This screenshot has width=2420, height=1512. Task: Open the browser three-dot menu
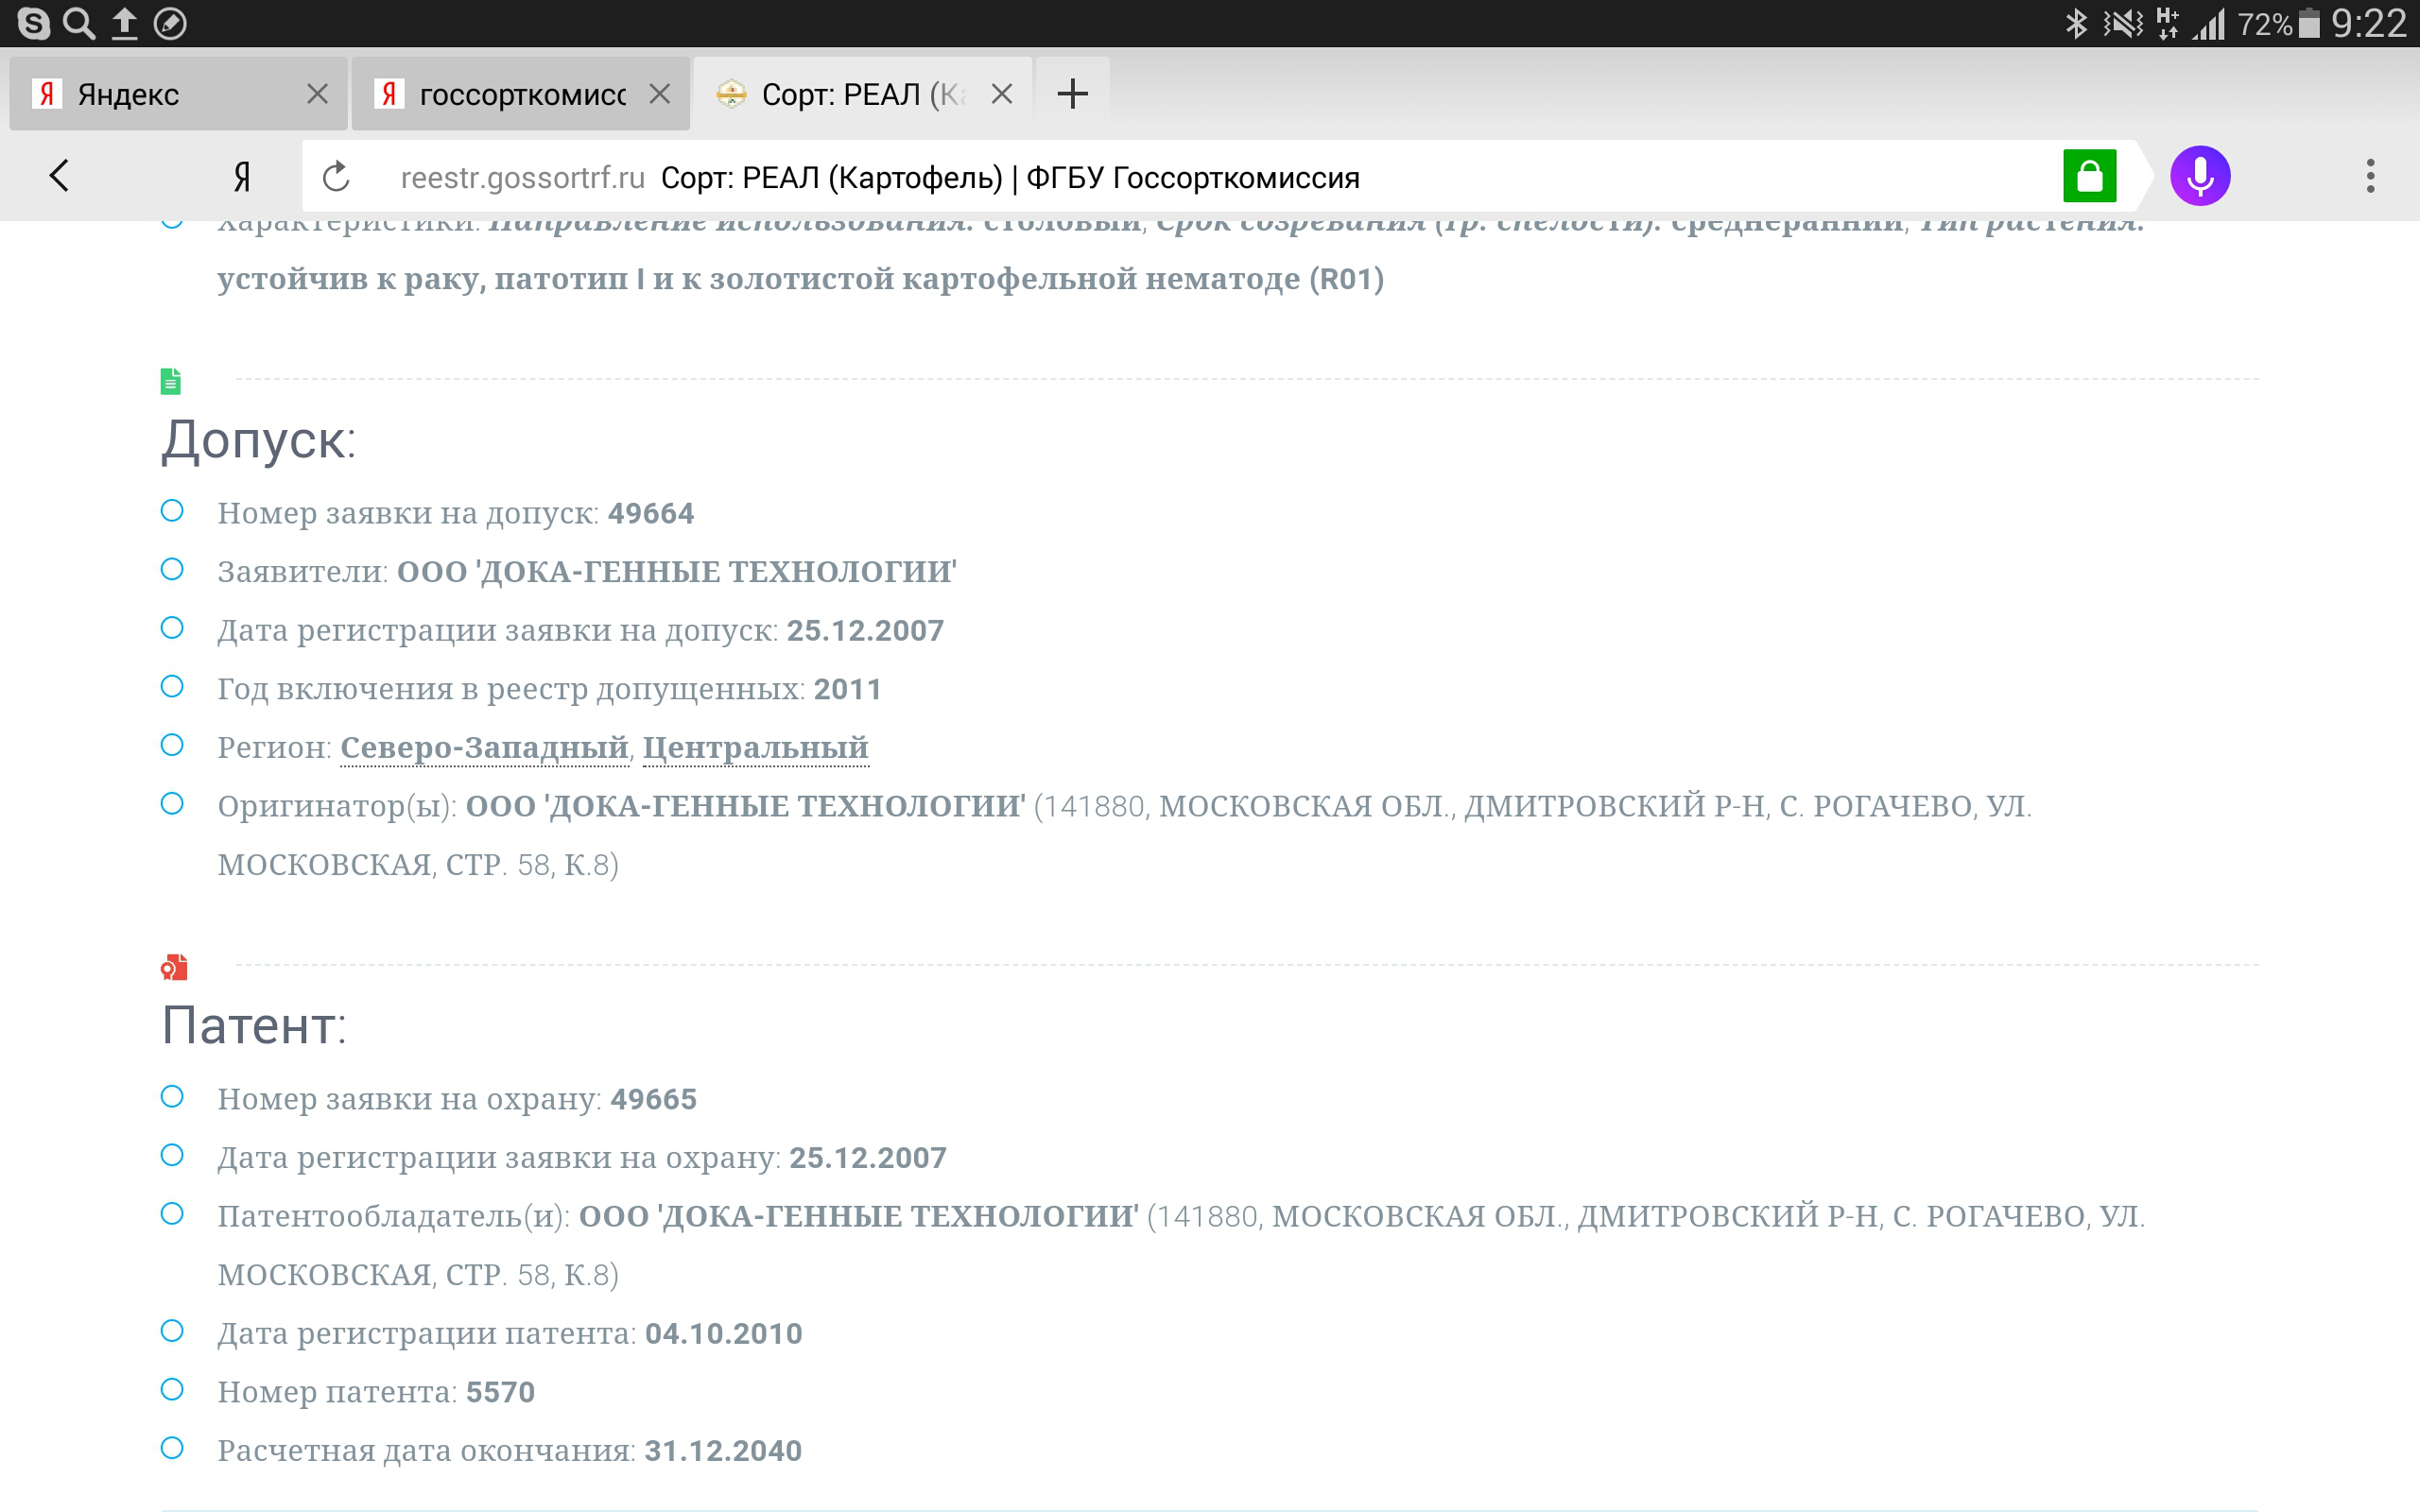tap(2370, 176)
